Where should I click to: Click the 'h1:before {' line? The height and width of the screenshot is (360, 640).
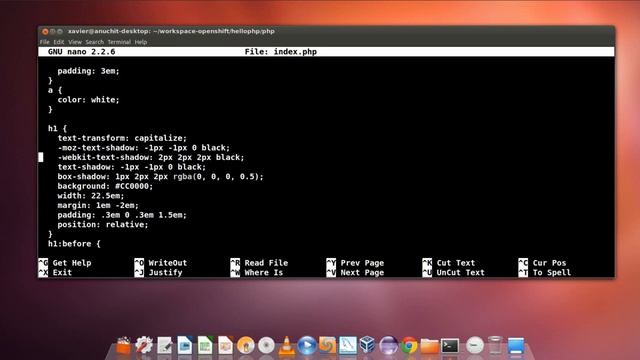tap(74, 244)
